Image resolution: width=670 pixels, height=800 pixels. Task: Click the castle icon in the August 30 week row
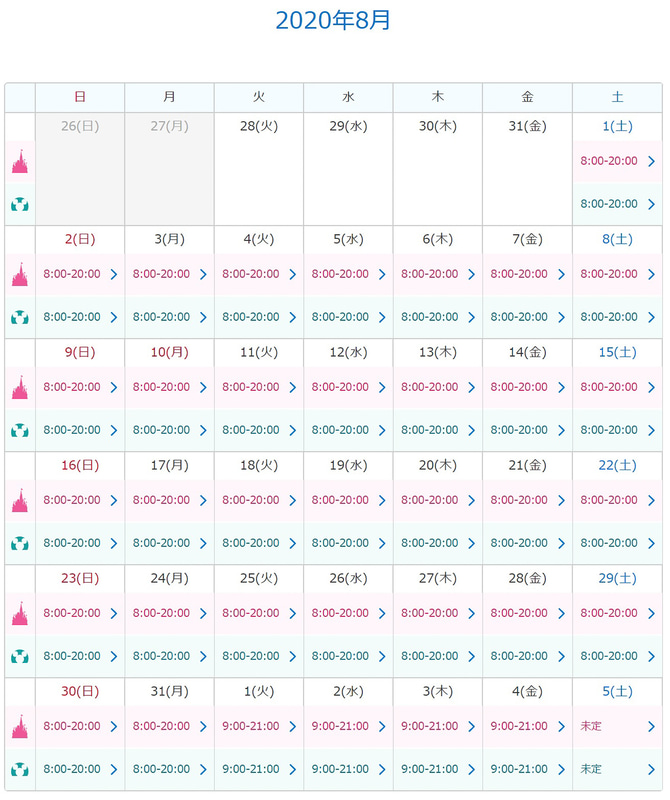click(x=20, y=726)
